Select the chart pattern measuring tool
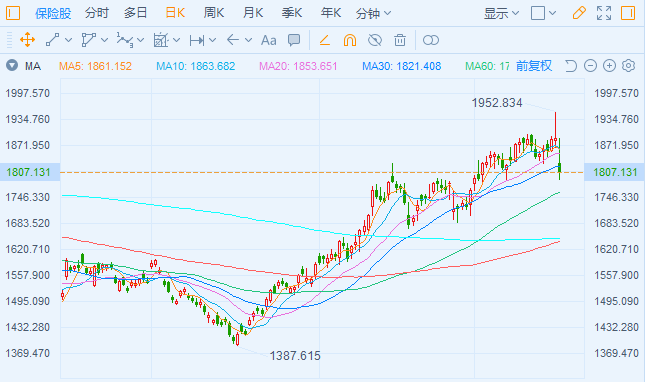Viewport: 645px width, 382px height. point(161,40)
